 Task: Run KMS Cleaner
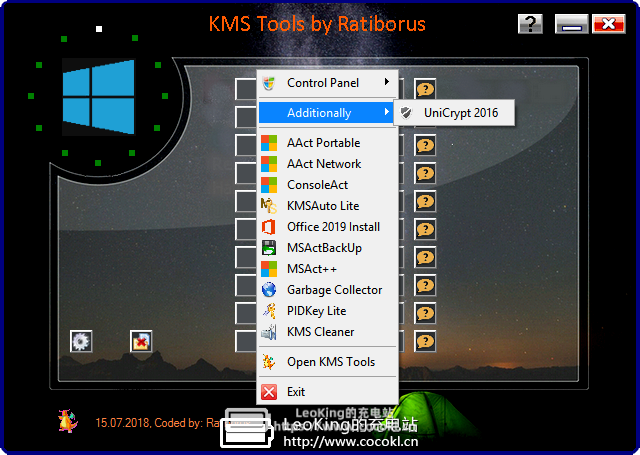[328, 332]
